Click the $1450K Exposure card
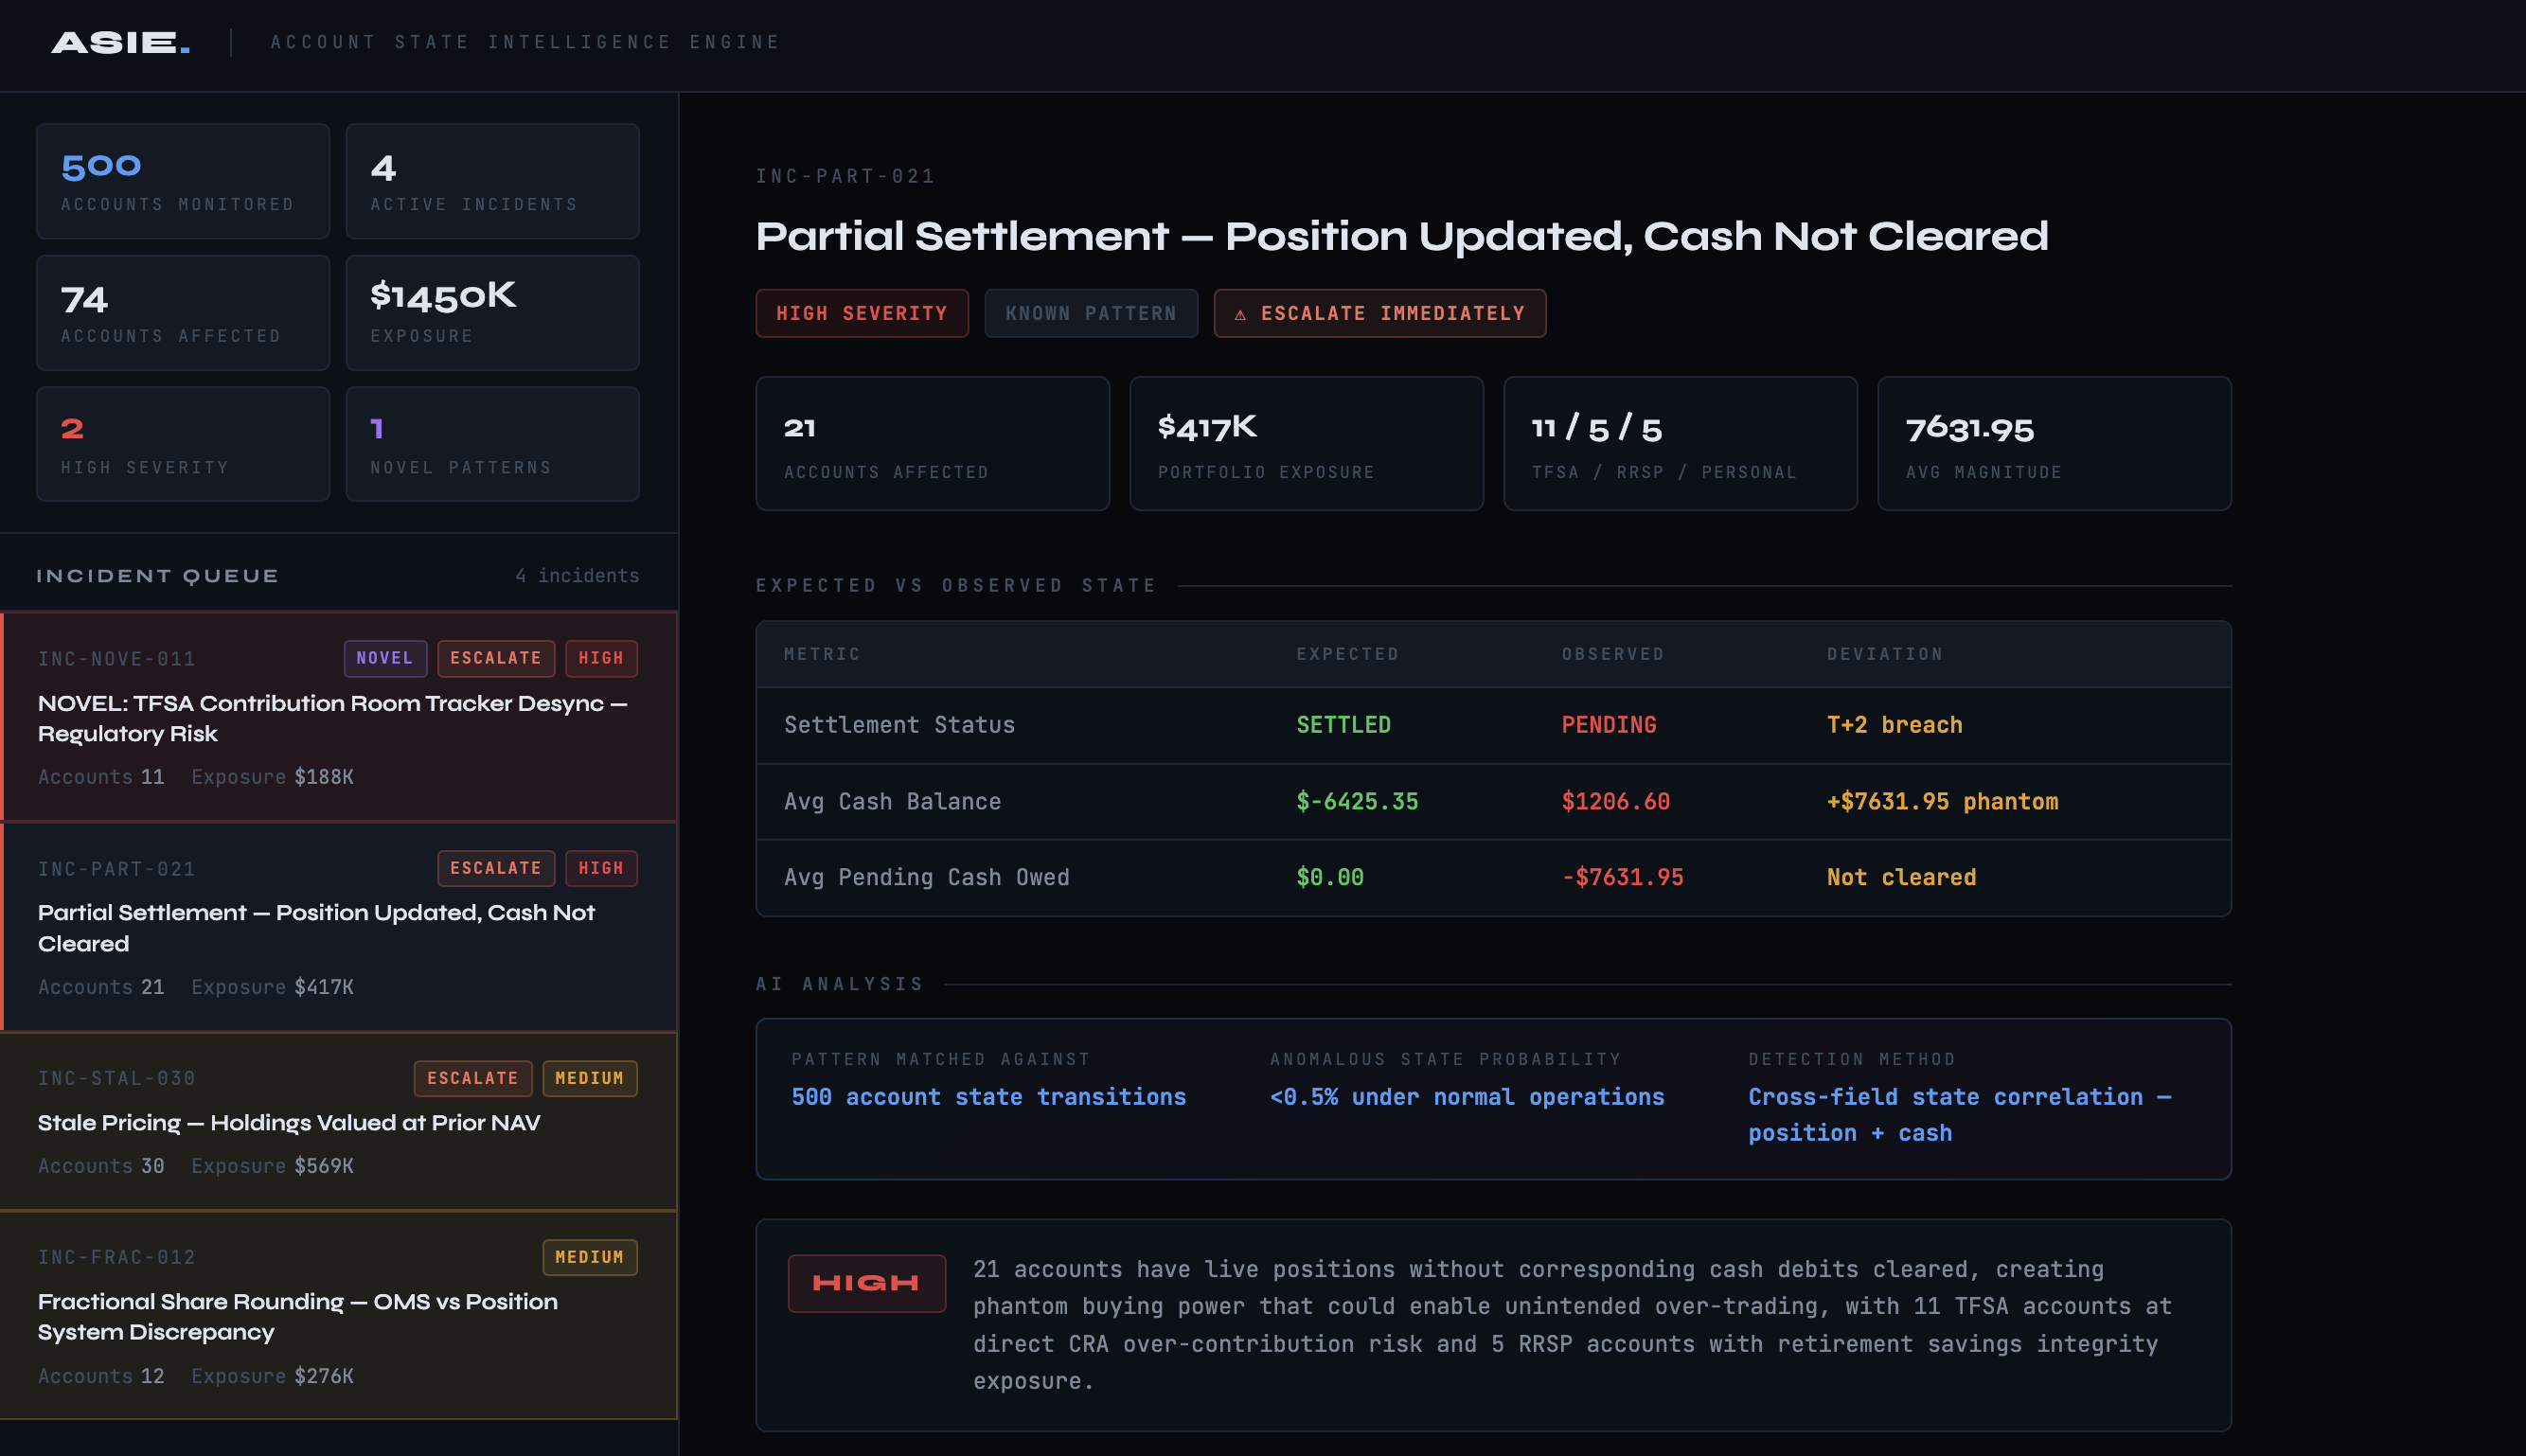This screenshot has width=2526, height=1456. tap(492, 313)
